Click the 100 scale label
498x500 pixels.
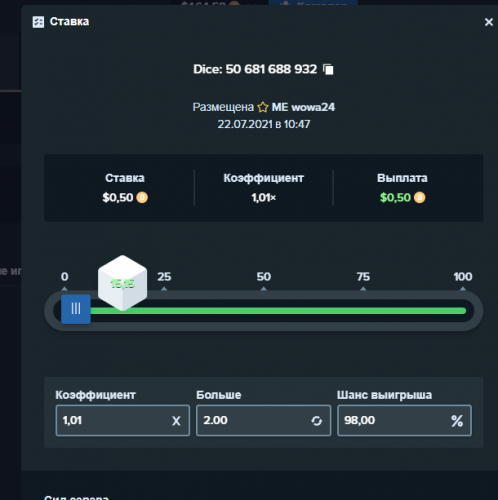point(463,277)
